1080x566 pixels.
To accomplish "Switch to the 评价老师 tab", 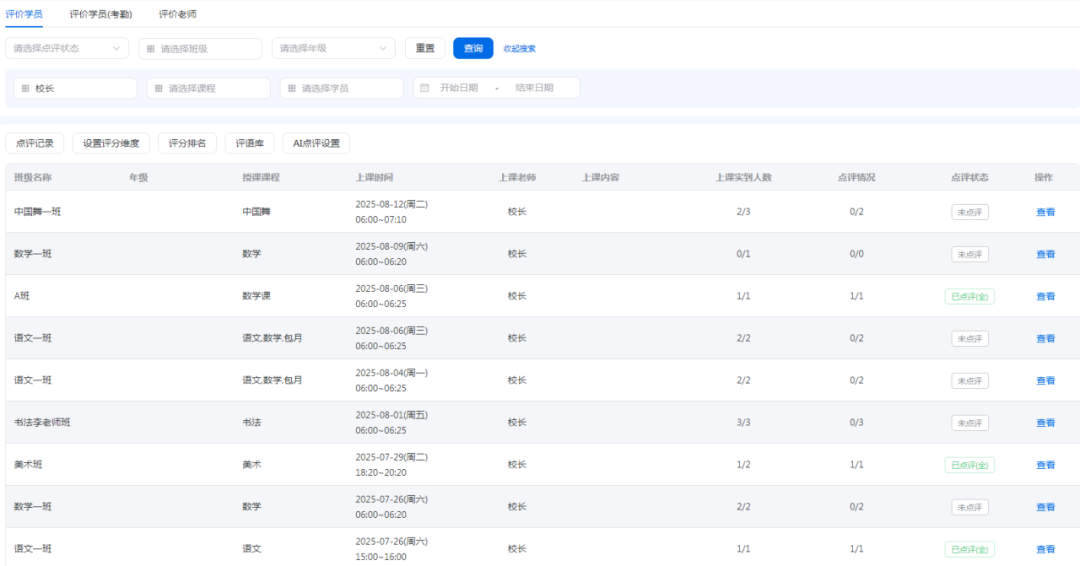I will tap(178, 14).
